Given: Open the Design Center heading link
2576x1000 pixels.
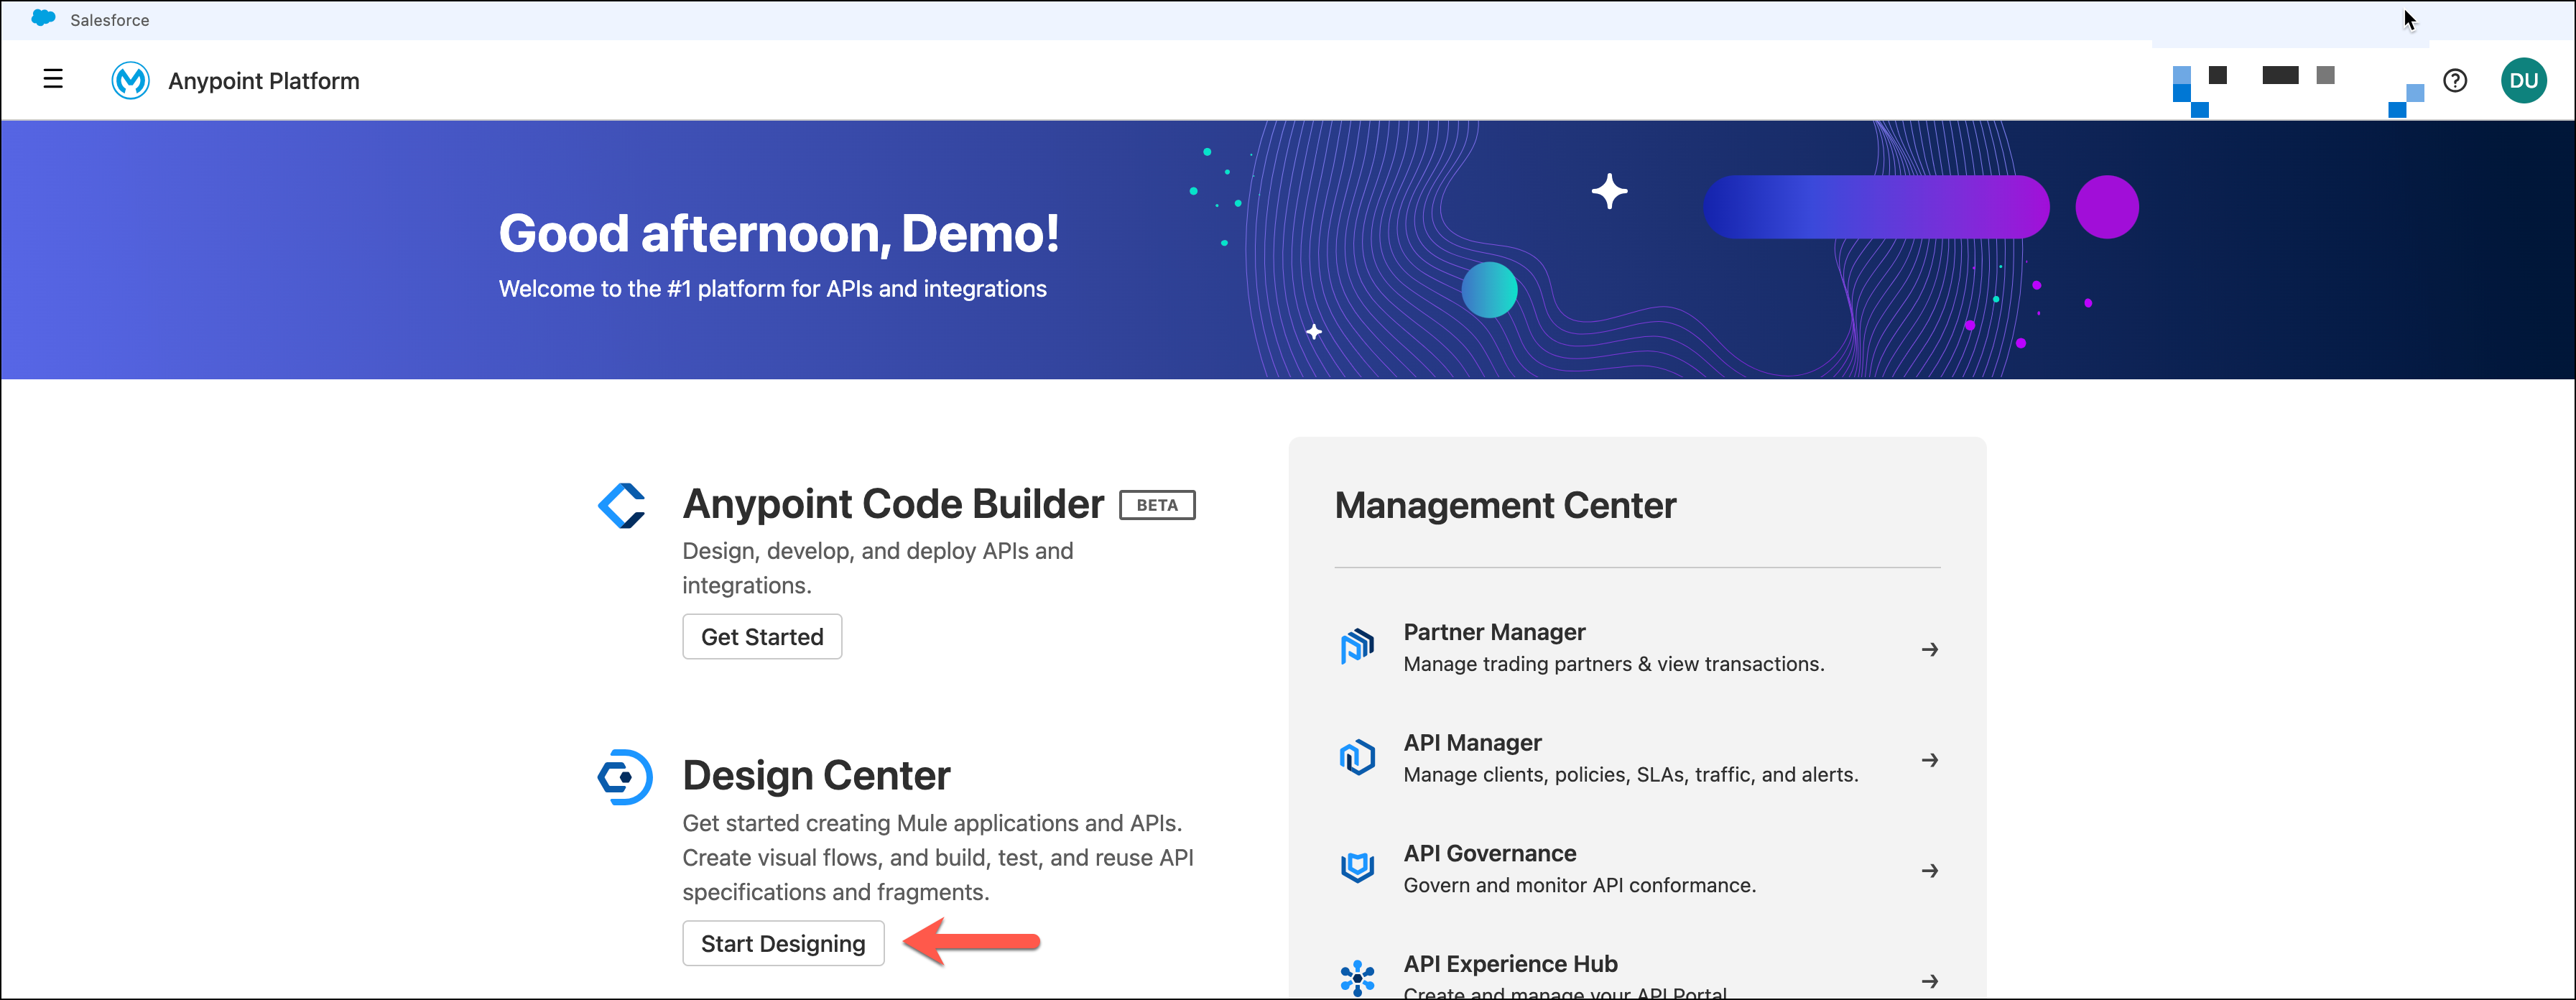Looking at the screenshot, I should click(816, 776).
